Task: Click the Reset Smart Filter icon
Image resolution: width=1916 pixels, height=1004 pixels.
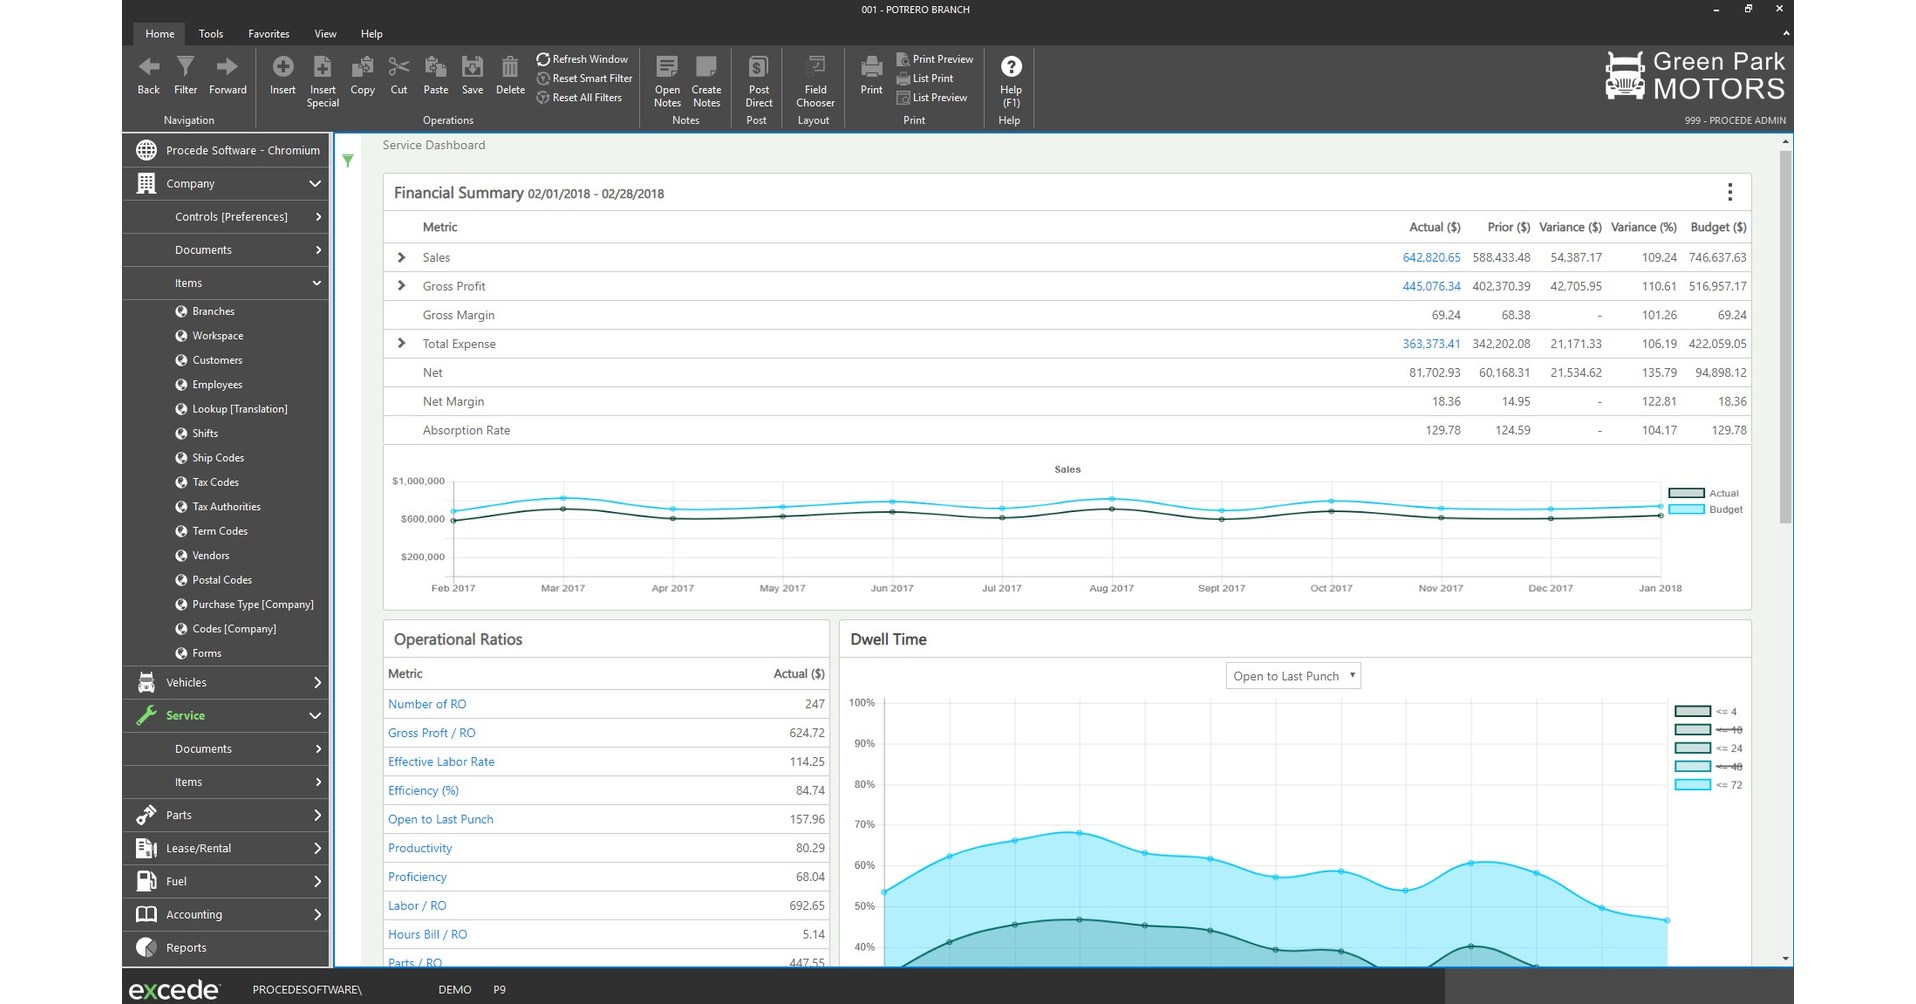Action: coord(541,78)
